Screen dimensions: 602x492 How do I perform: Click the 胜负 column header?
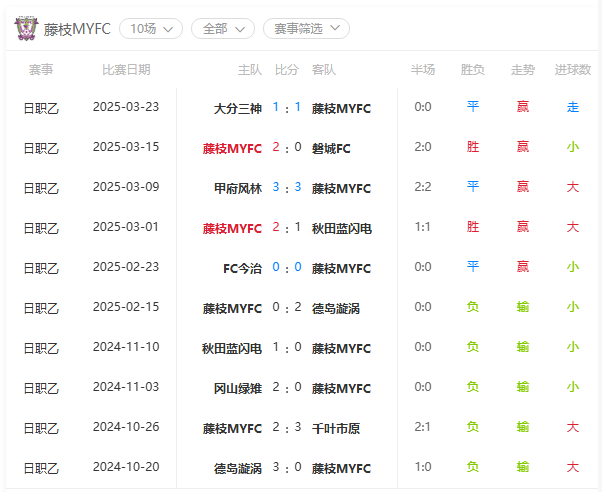(473, 70)
